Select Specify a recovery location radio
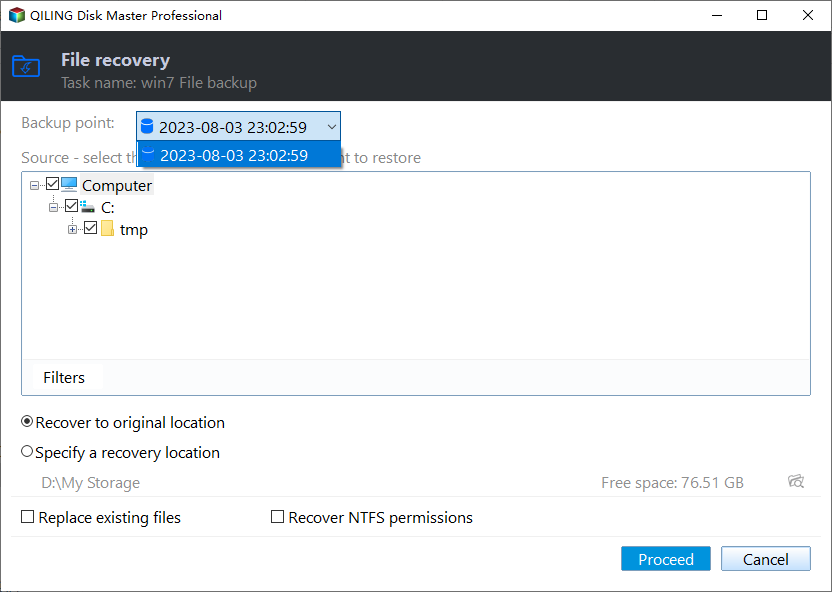 point(27,451)
